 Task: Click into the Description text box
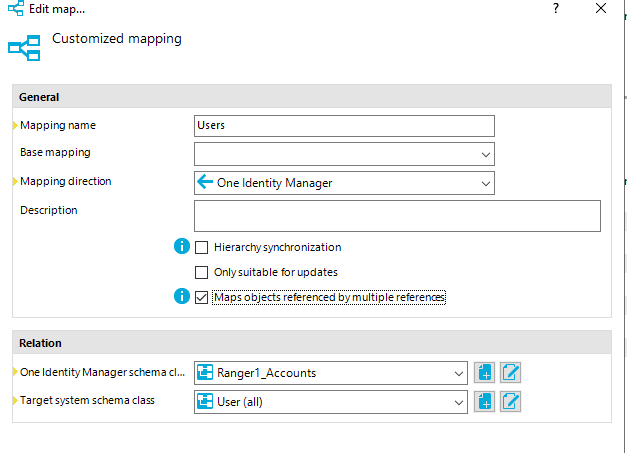[397, 216]
